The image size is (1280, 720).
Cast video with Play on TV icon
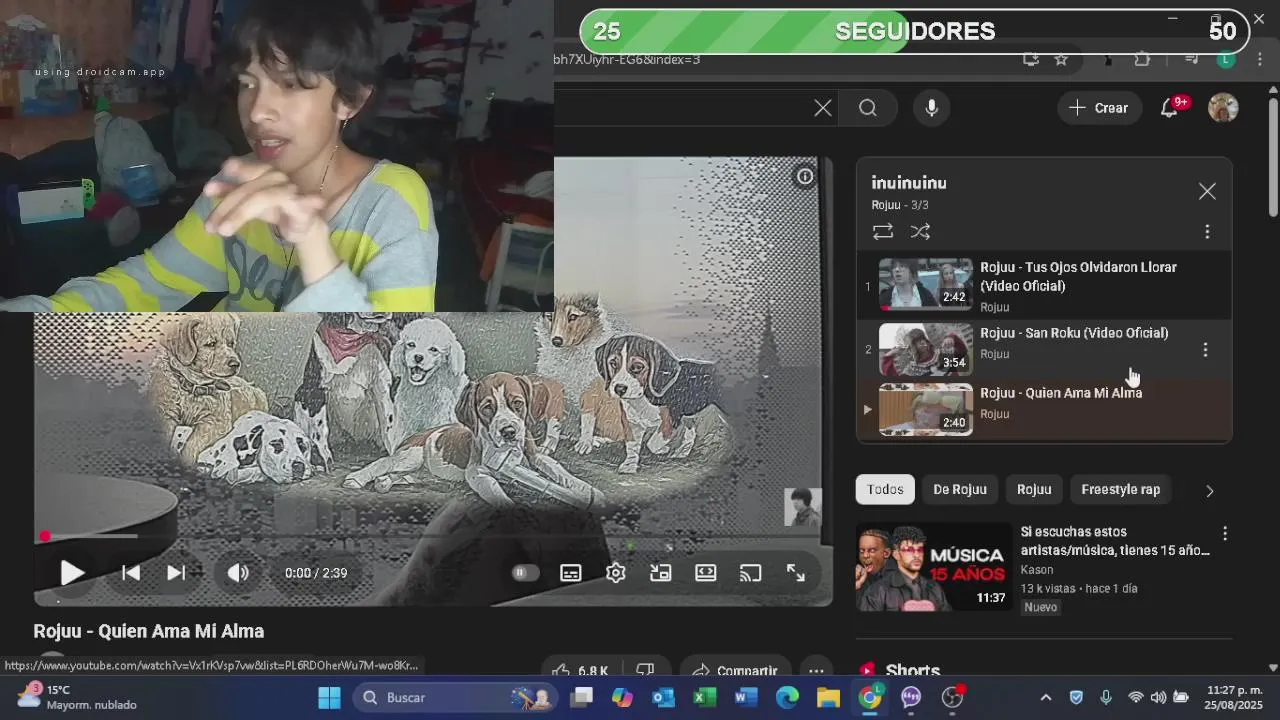(750, 573)
